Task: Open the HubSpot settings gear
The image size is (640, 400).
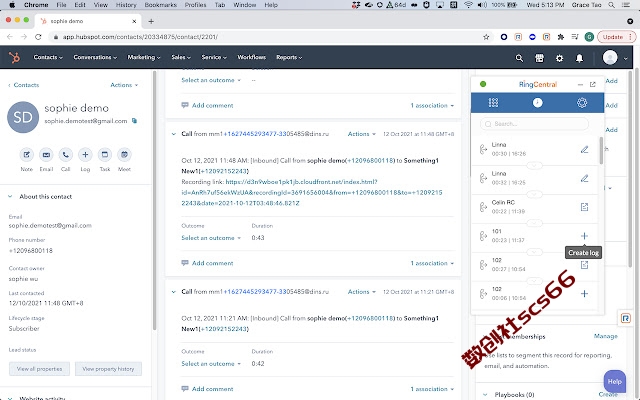Action: (559, 58)
